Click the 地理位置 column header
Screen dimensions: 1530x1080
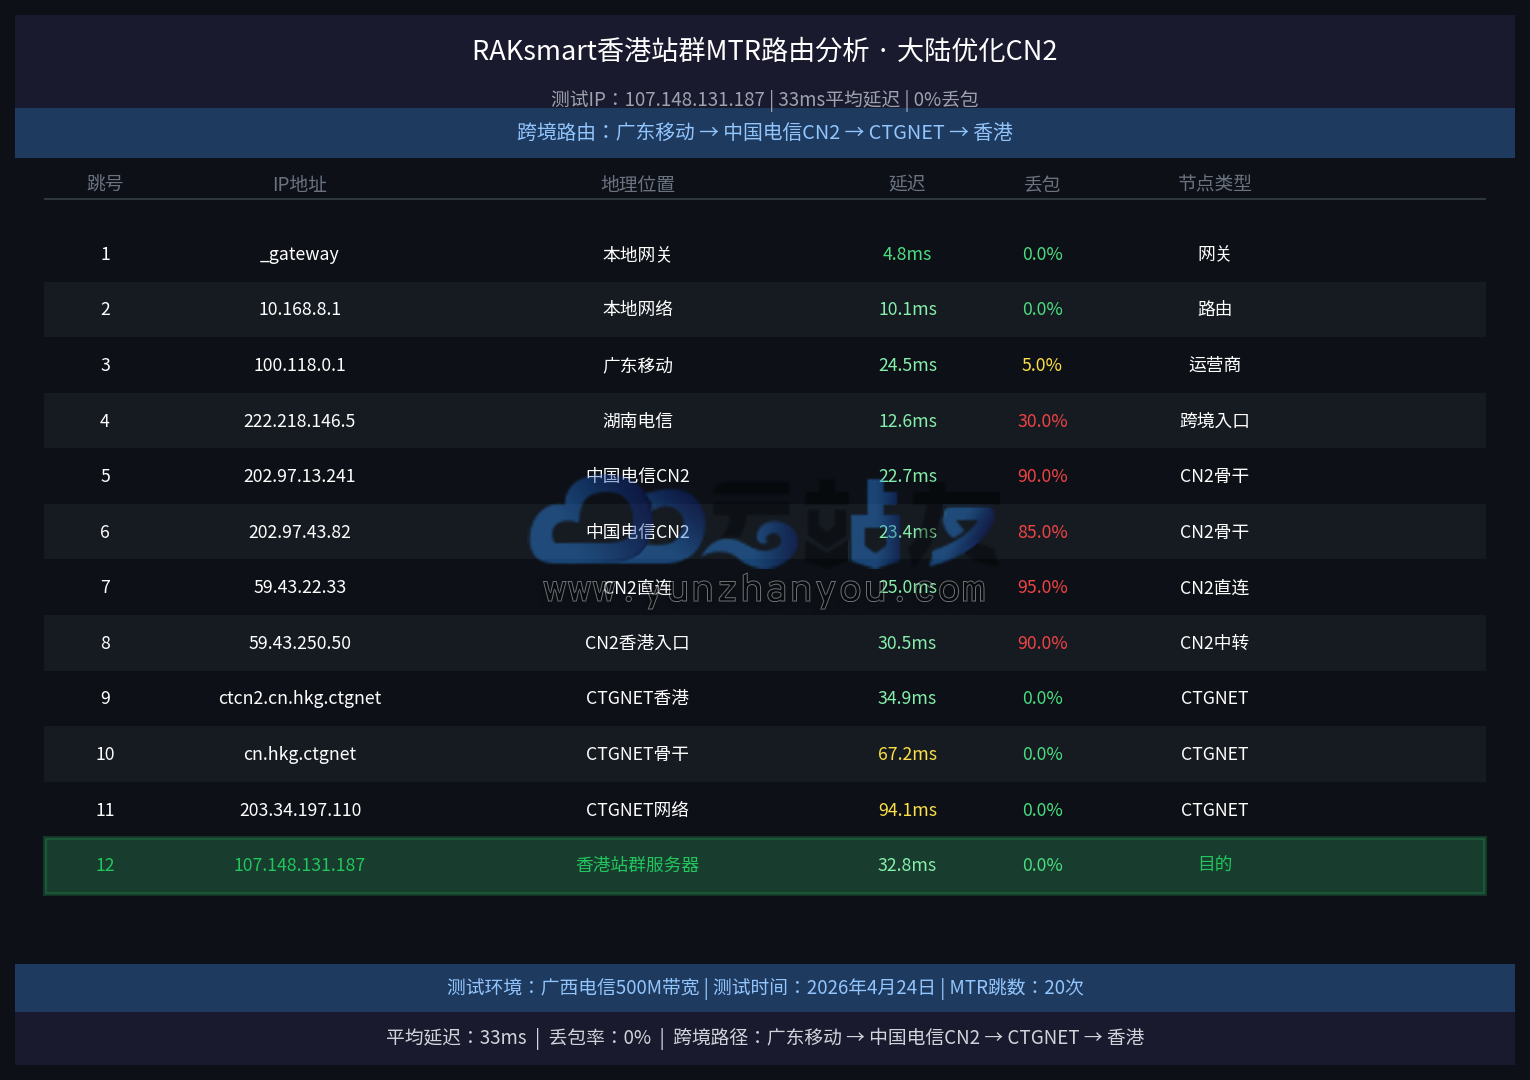click(637, 184)
